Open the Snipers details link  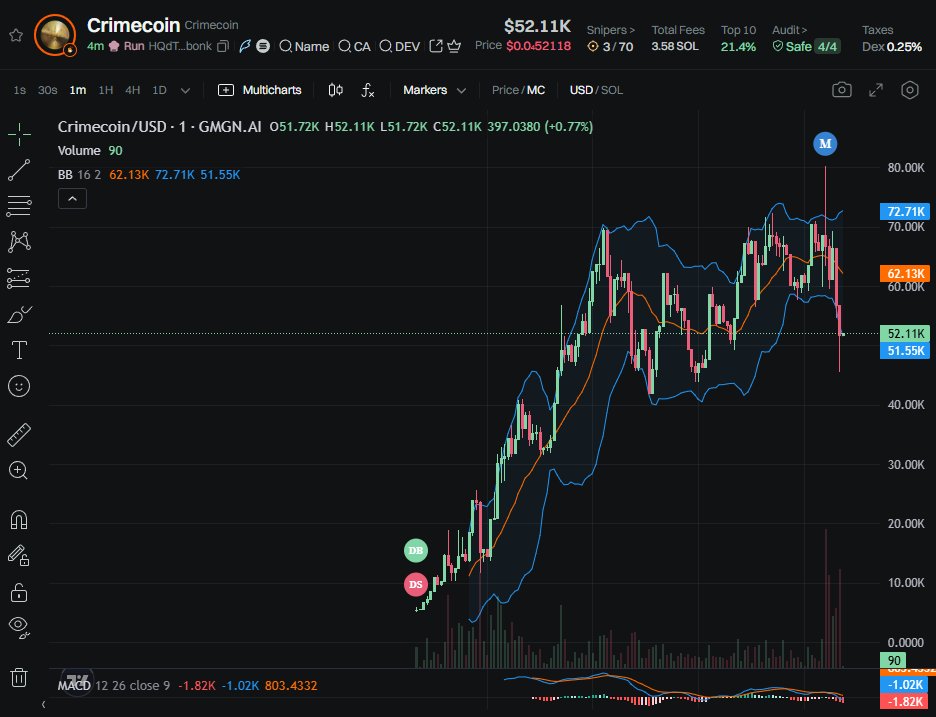[x=610, y=30]
